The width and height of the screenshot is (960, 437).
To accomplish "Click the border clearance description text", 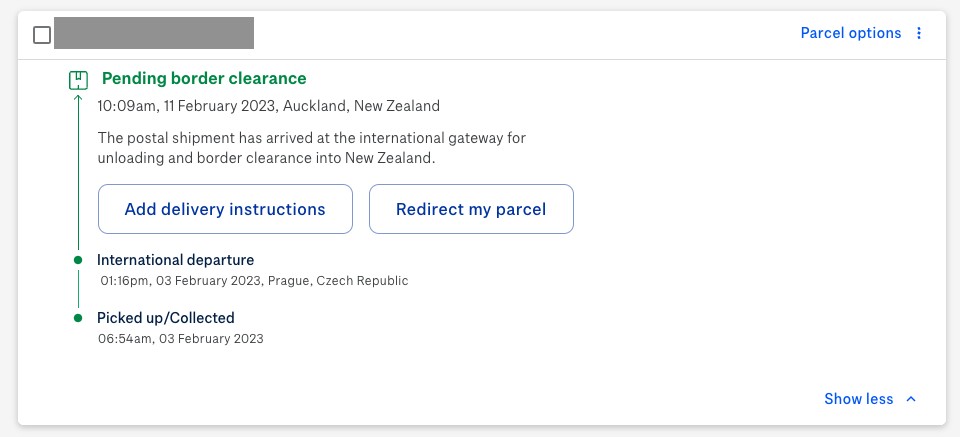I will 312,148.
